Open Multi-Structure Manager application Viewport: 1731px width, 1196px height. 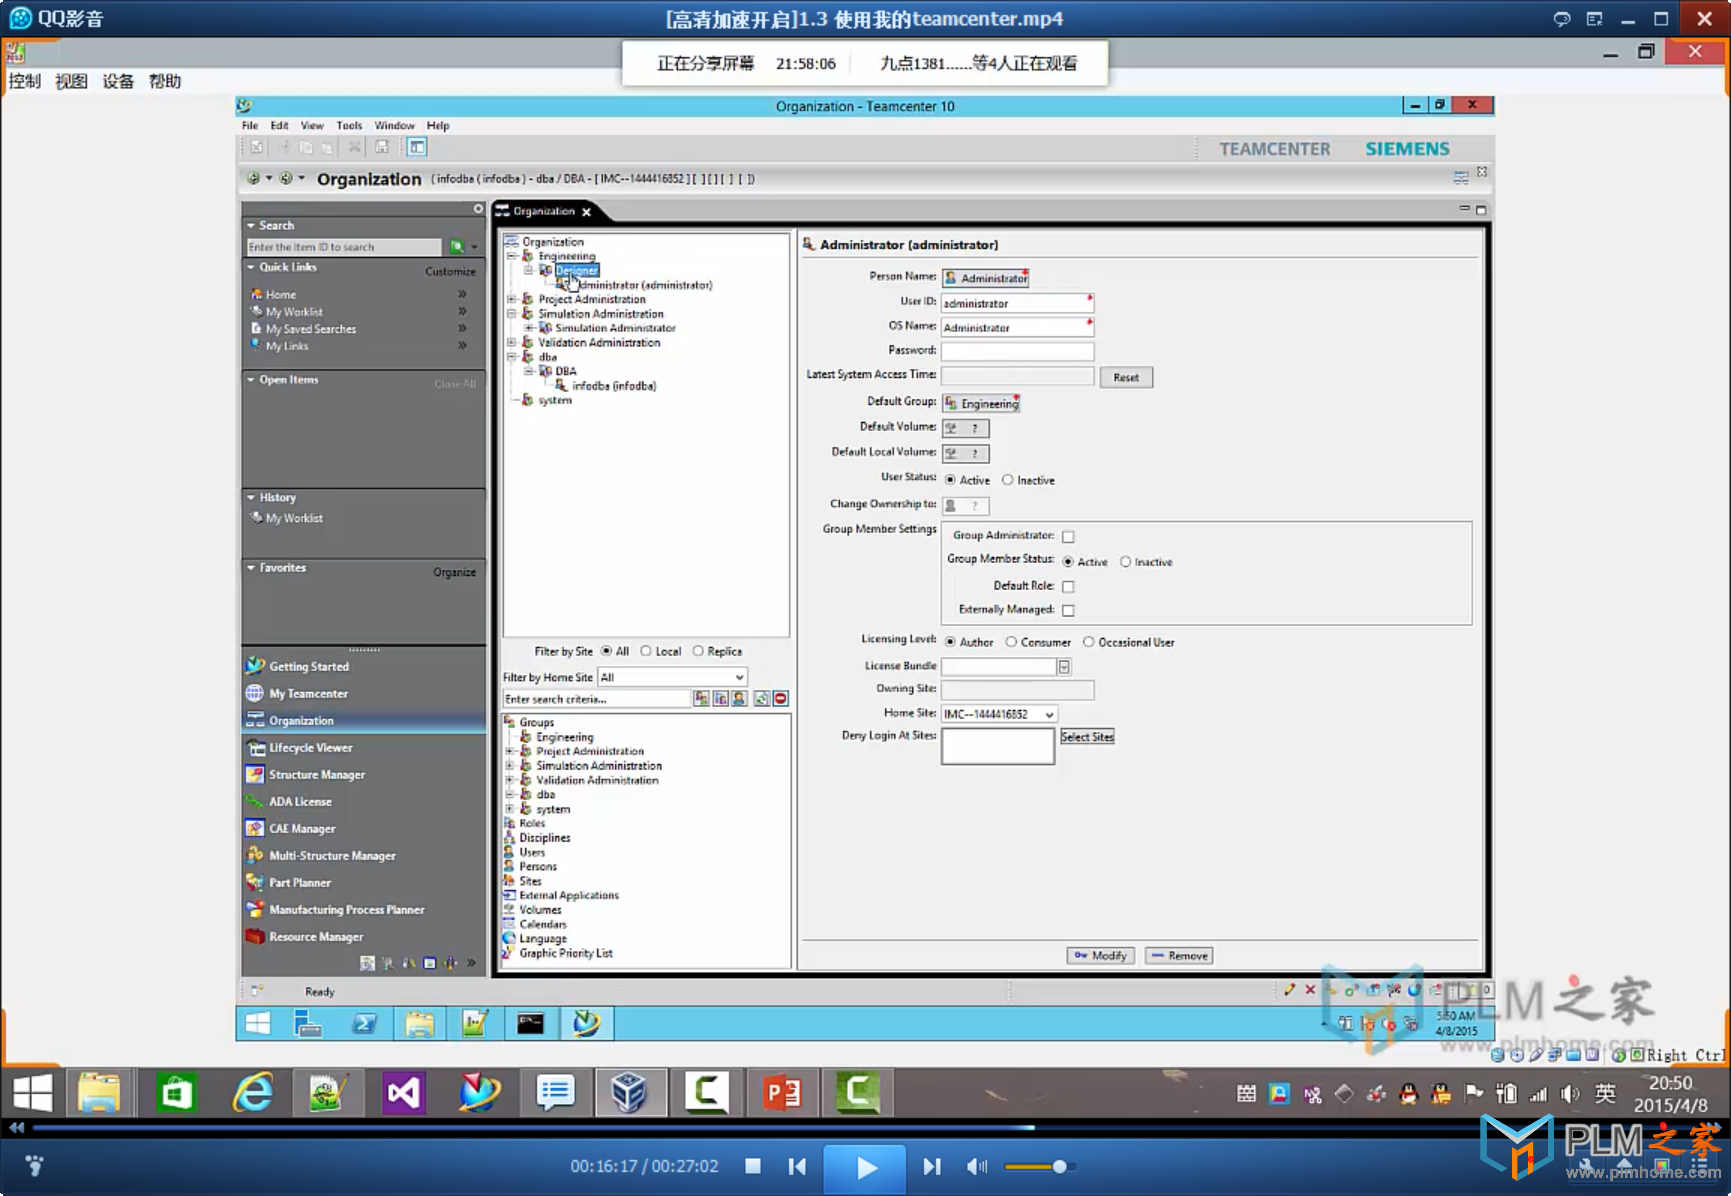[x=332, y=855]
